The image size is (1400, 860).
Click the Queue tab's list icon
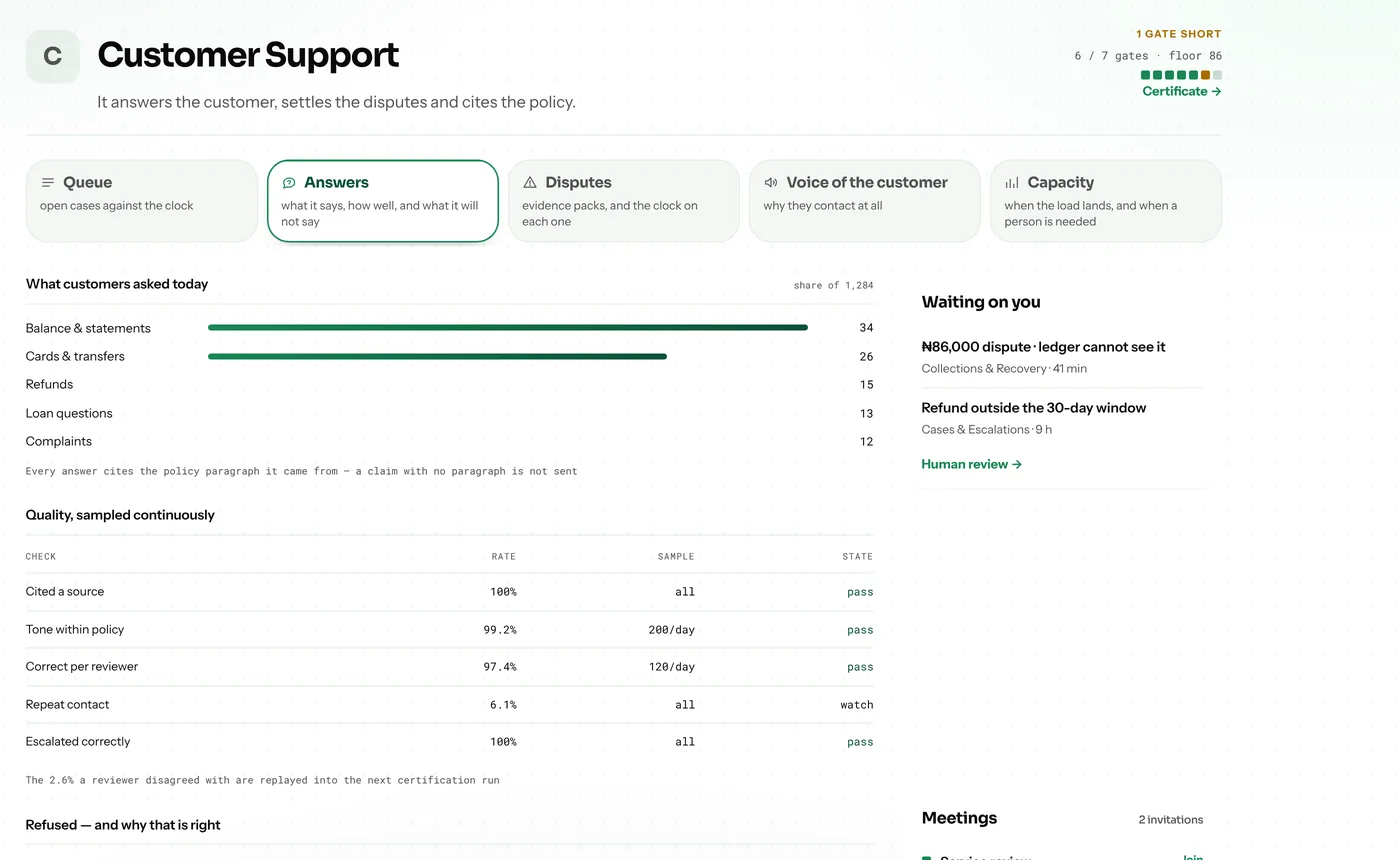48,182
